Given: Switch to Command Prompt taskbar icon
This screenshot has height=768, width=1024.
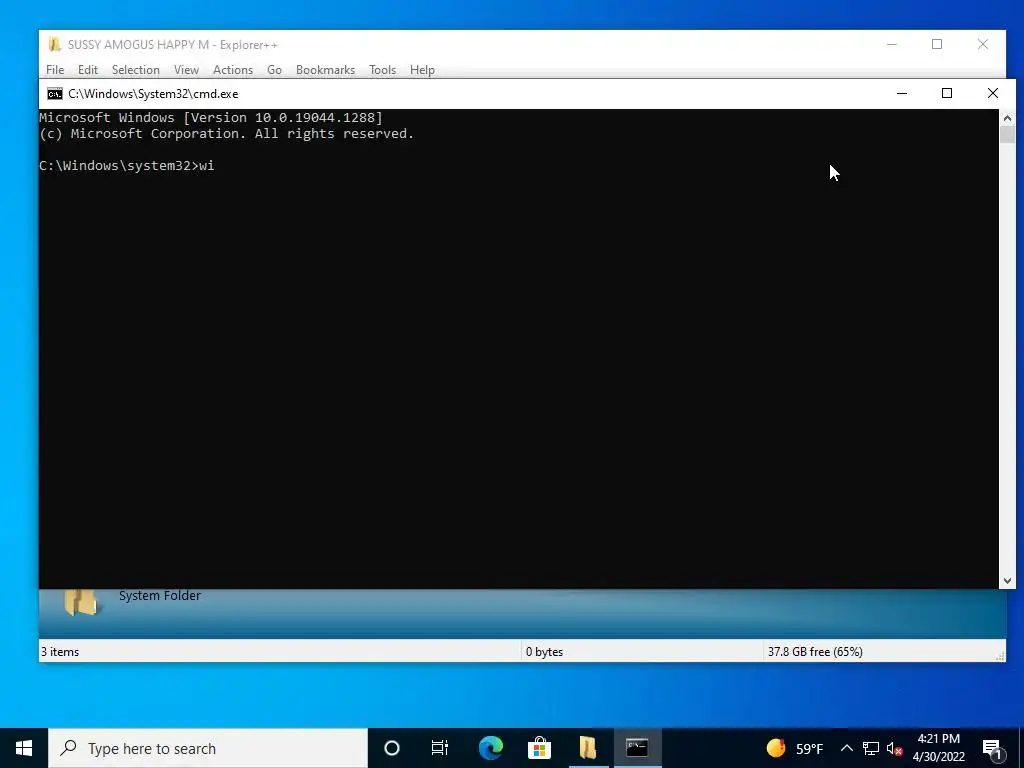Looking at the screenshot, I should (x=637, y=748).
